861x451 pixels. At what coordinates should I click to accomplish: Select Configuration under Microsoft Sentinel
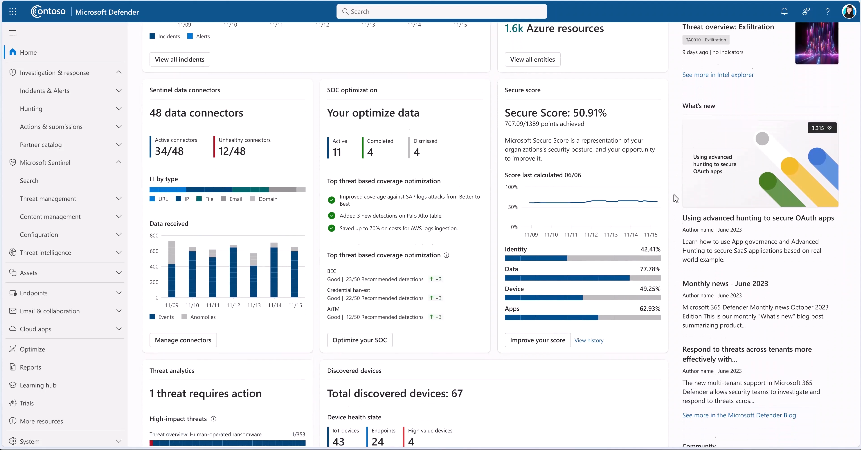pyautogui.click(x=38, y=235)
